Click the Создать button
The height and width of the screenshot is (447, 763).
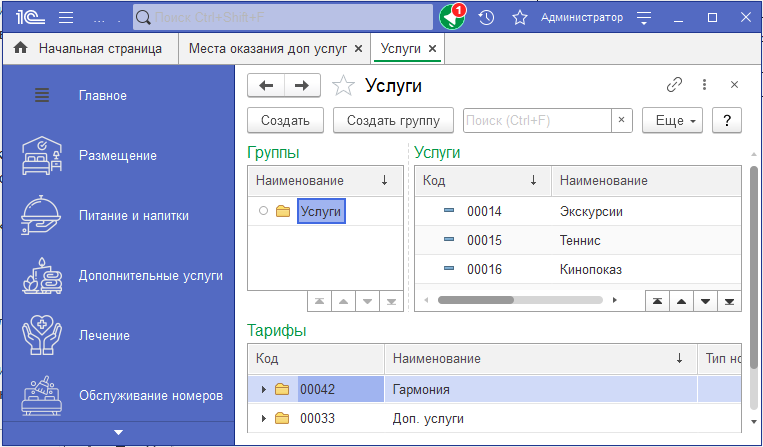285,120
